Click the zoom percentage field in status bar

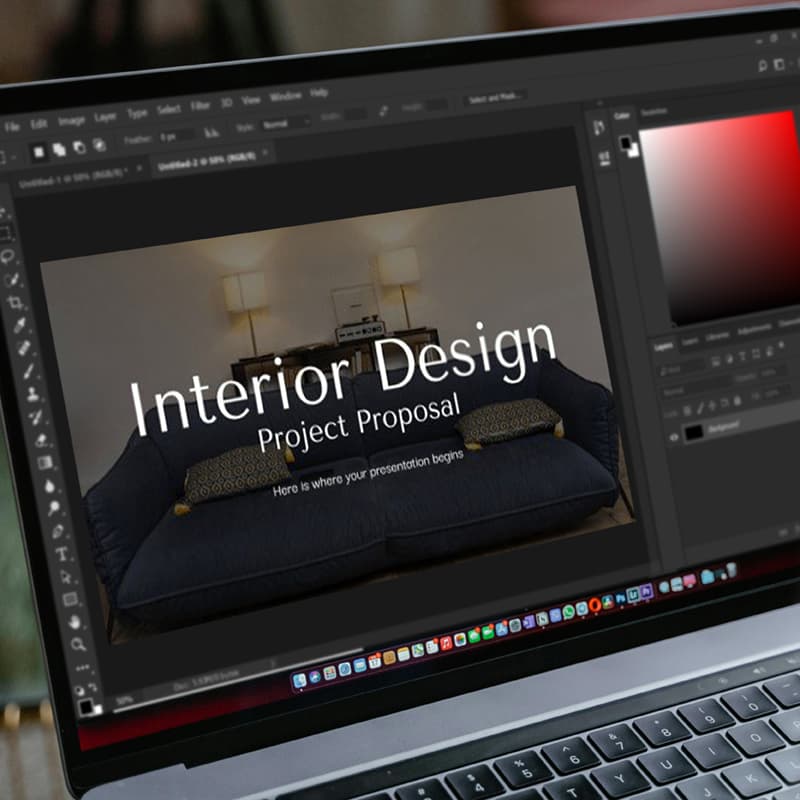pyautogui.click(x=124, y=700)
